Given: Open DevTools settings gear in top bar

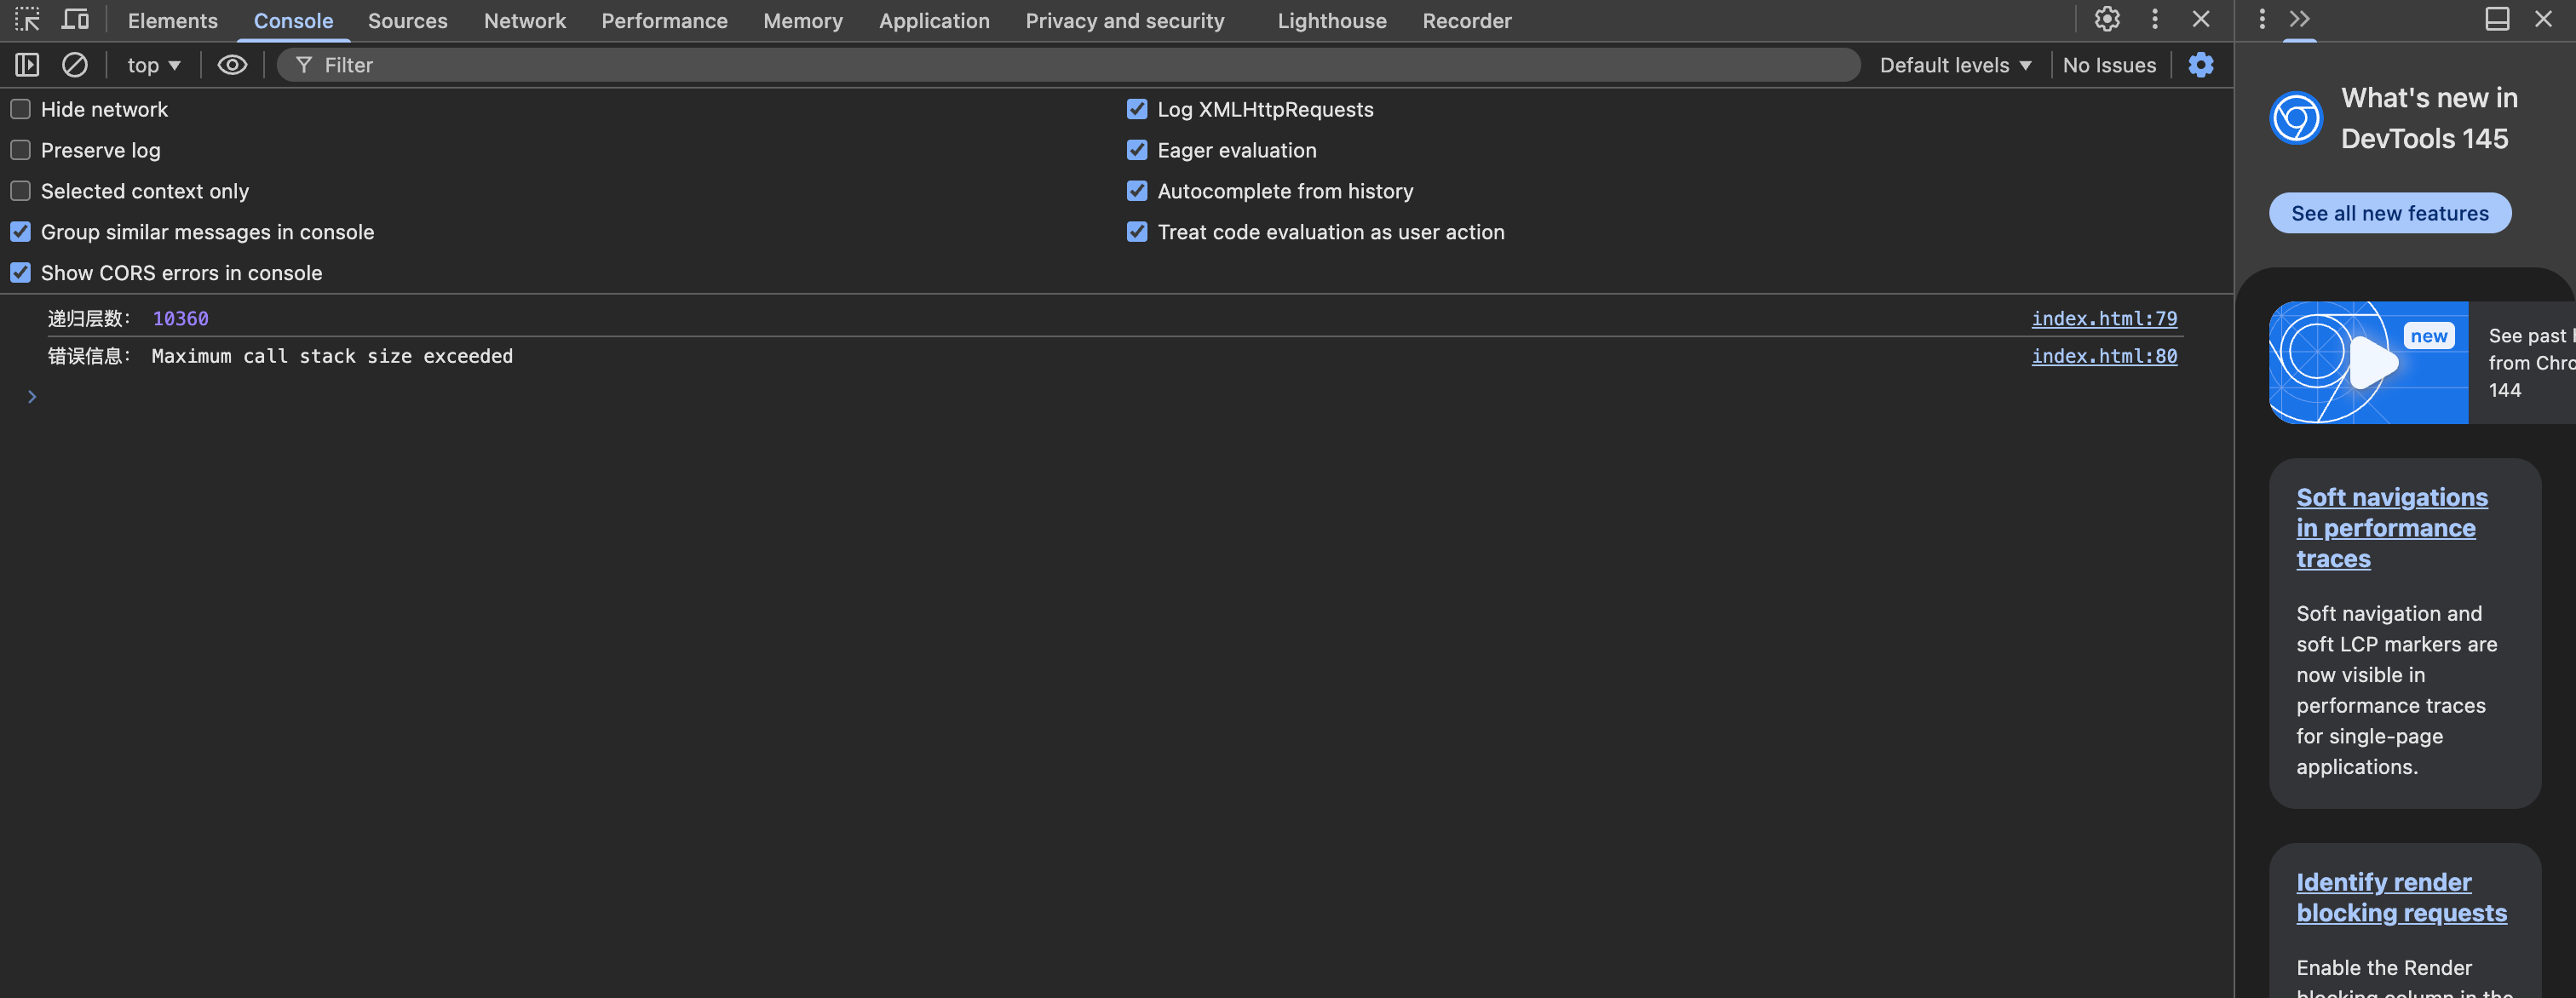Looking at the screenshot, I should click(2107, 19).
